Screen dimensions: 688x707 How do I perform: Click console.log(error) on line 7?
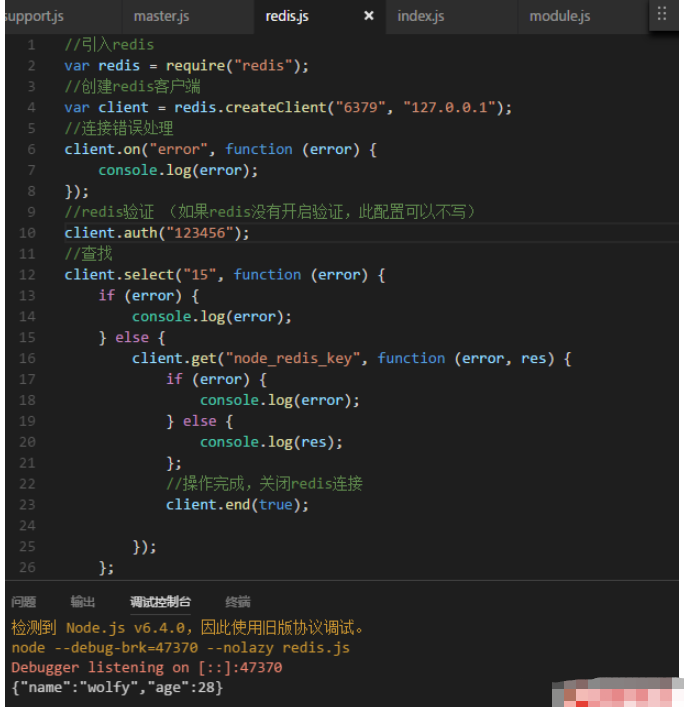click(178, 170)
